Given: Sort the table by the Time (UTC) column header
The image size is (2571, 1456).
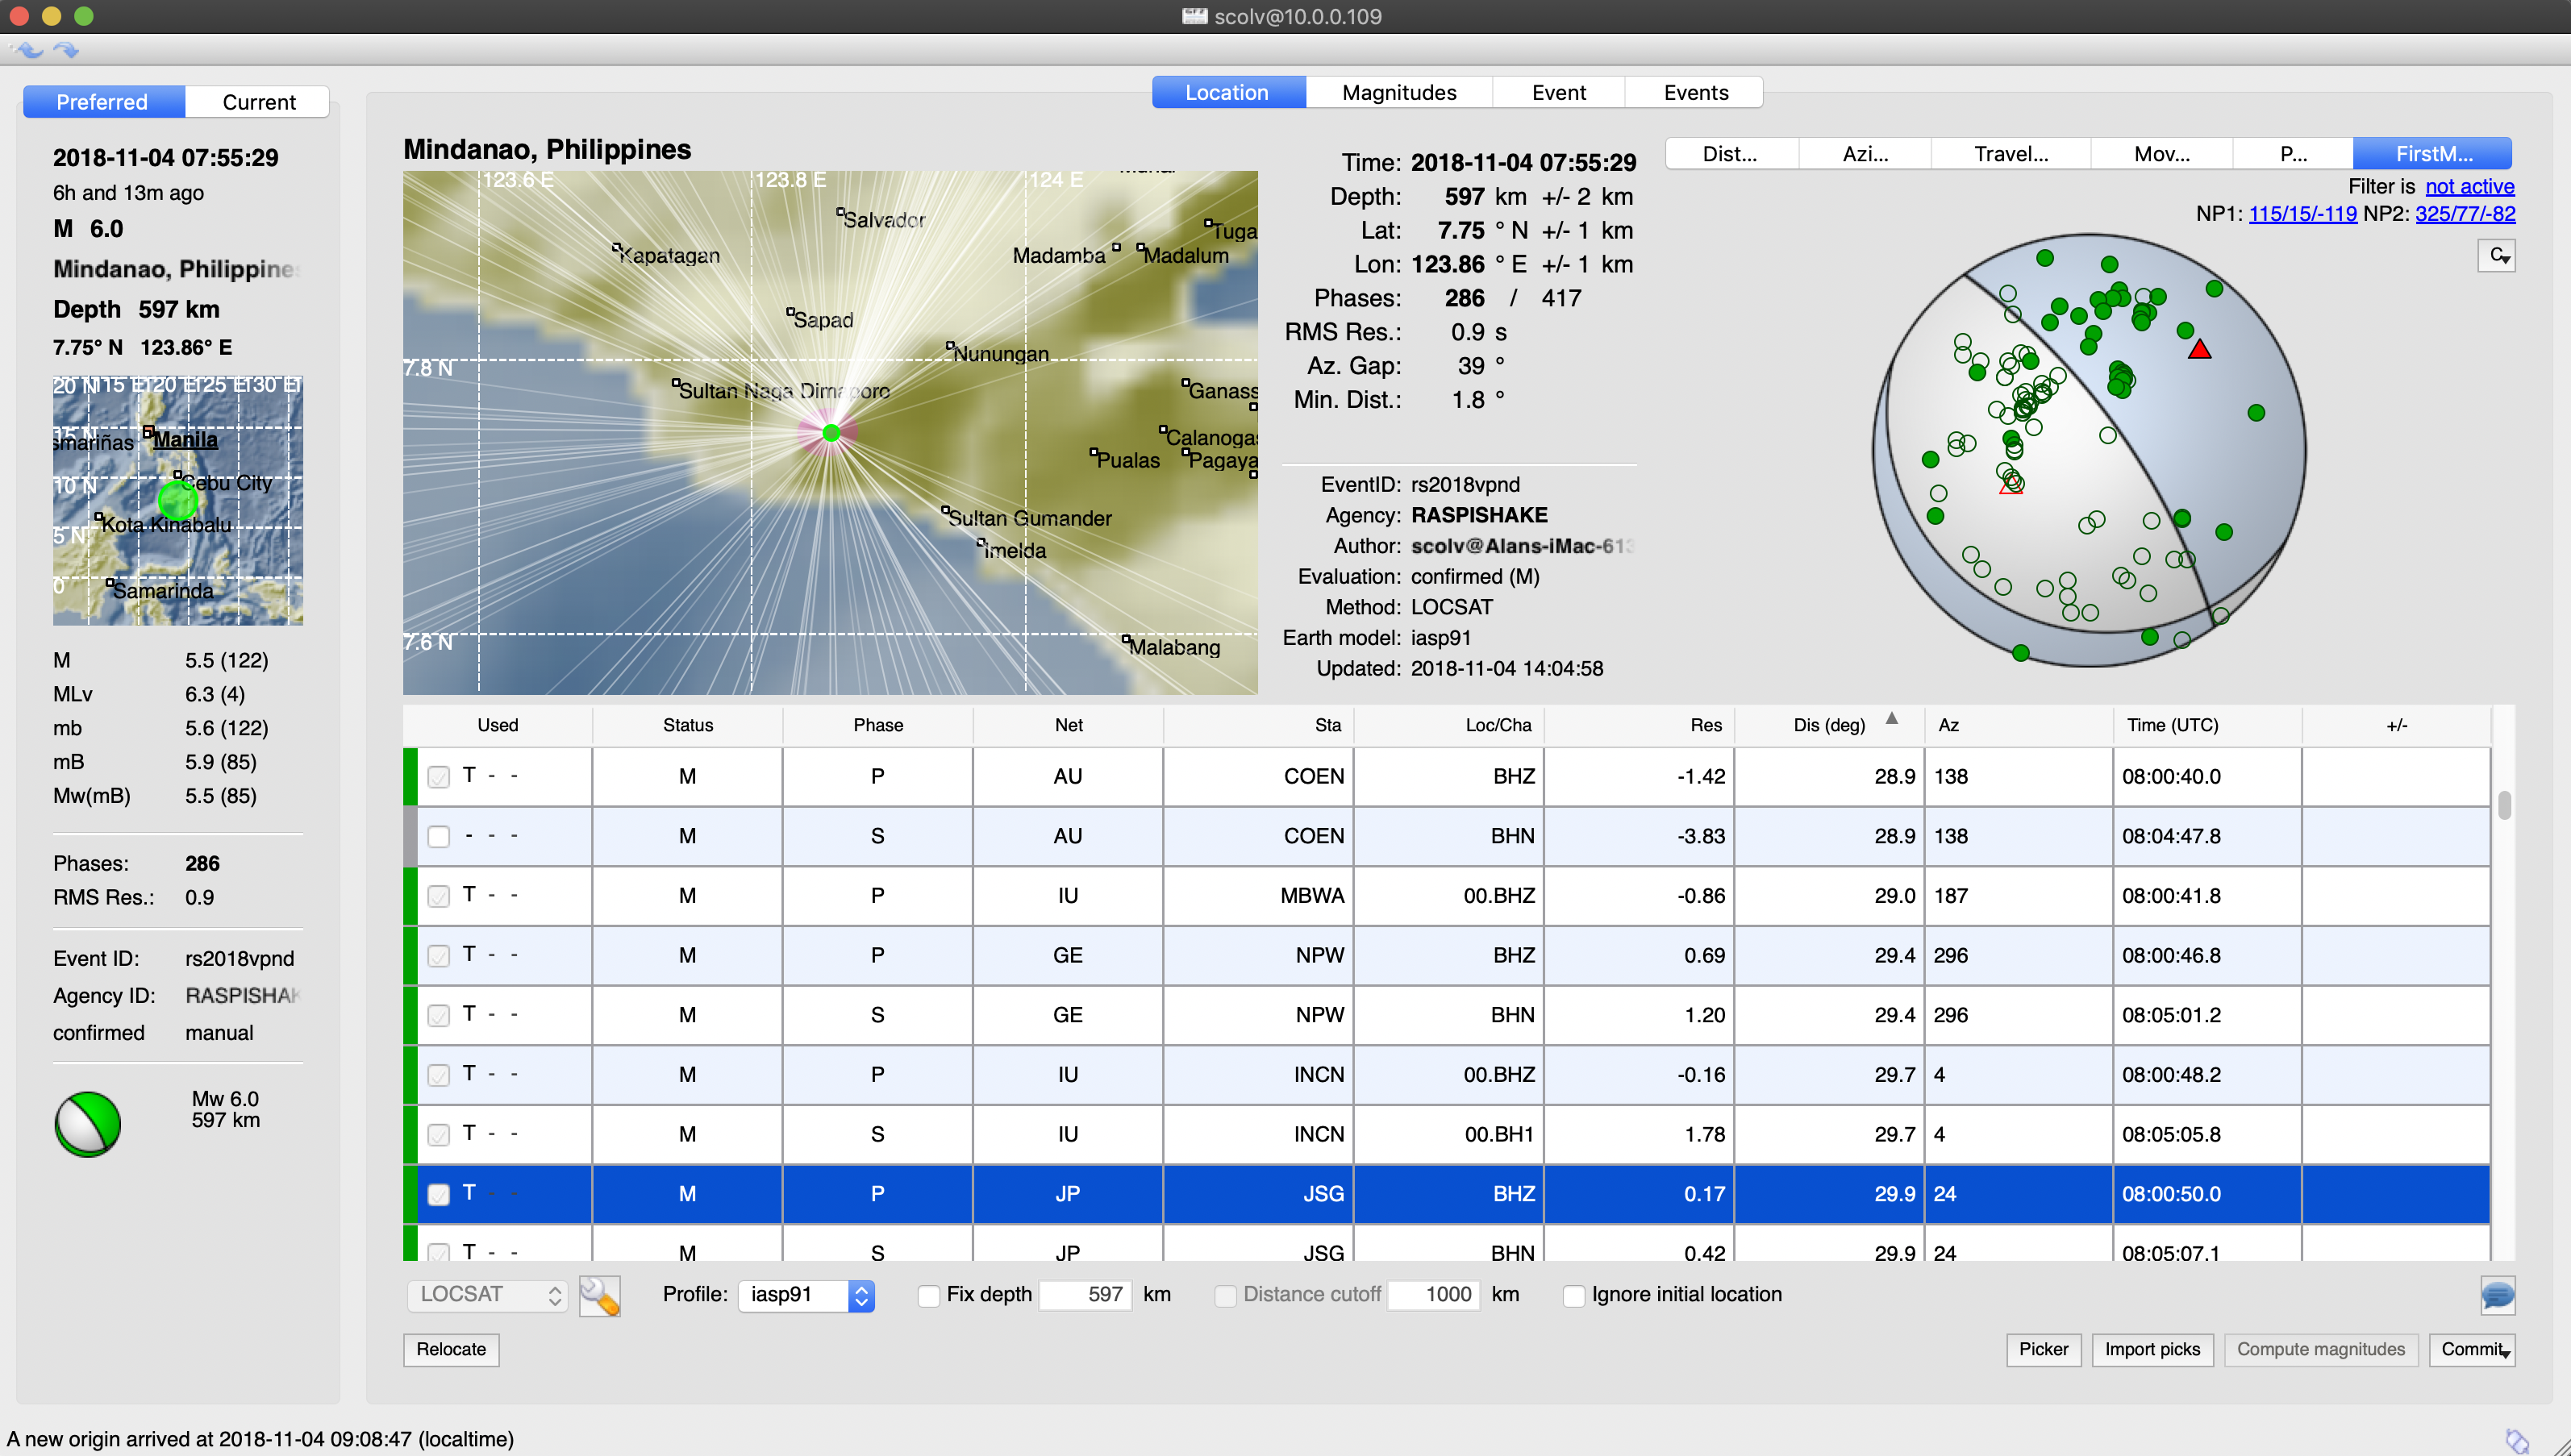Looking at the screenshot, I should (2208, 725).
